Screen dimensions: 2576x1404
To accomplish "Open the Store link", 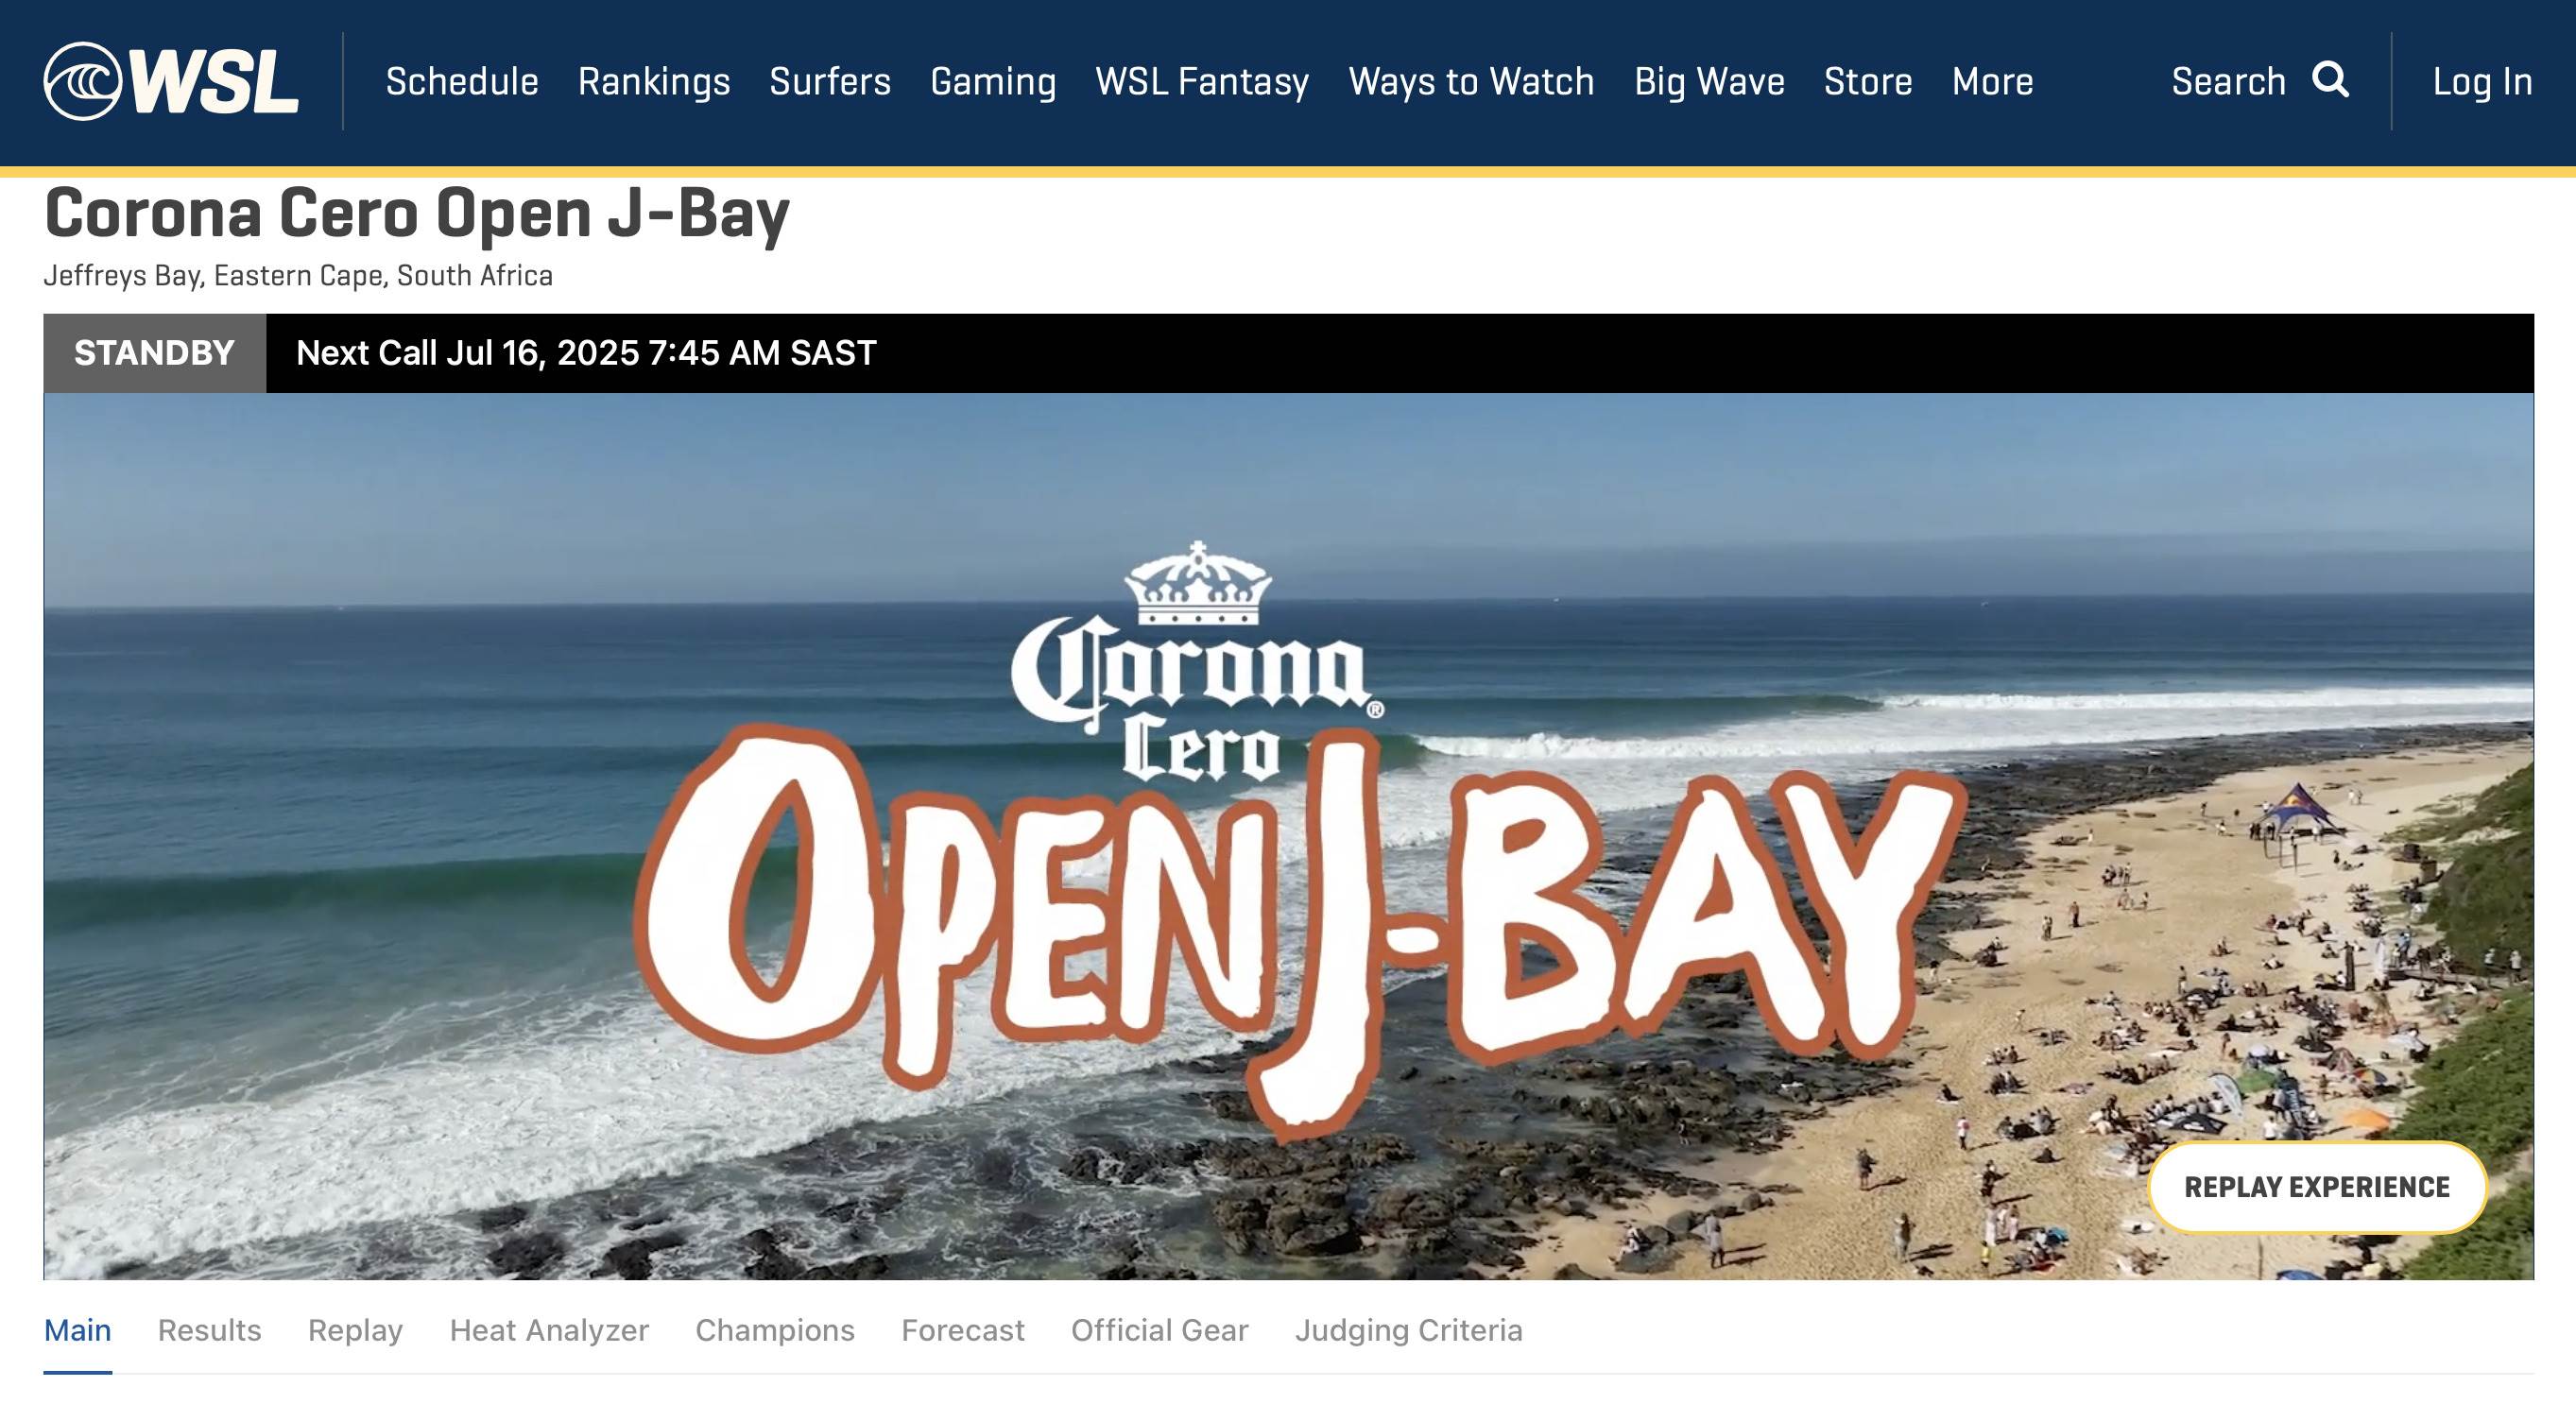I will (x=1868, y=81).
